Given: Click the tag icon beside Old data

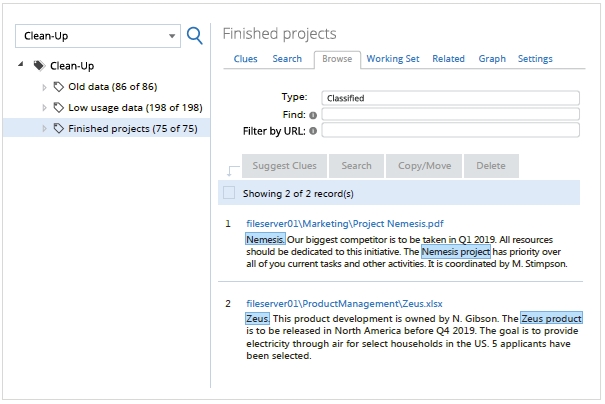Looking at the screenshot, I should [x=59, y=87].
